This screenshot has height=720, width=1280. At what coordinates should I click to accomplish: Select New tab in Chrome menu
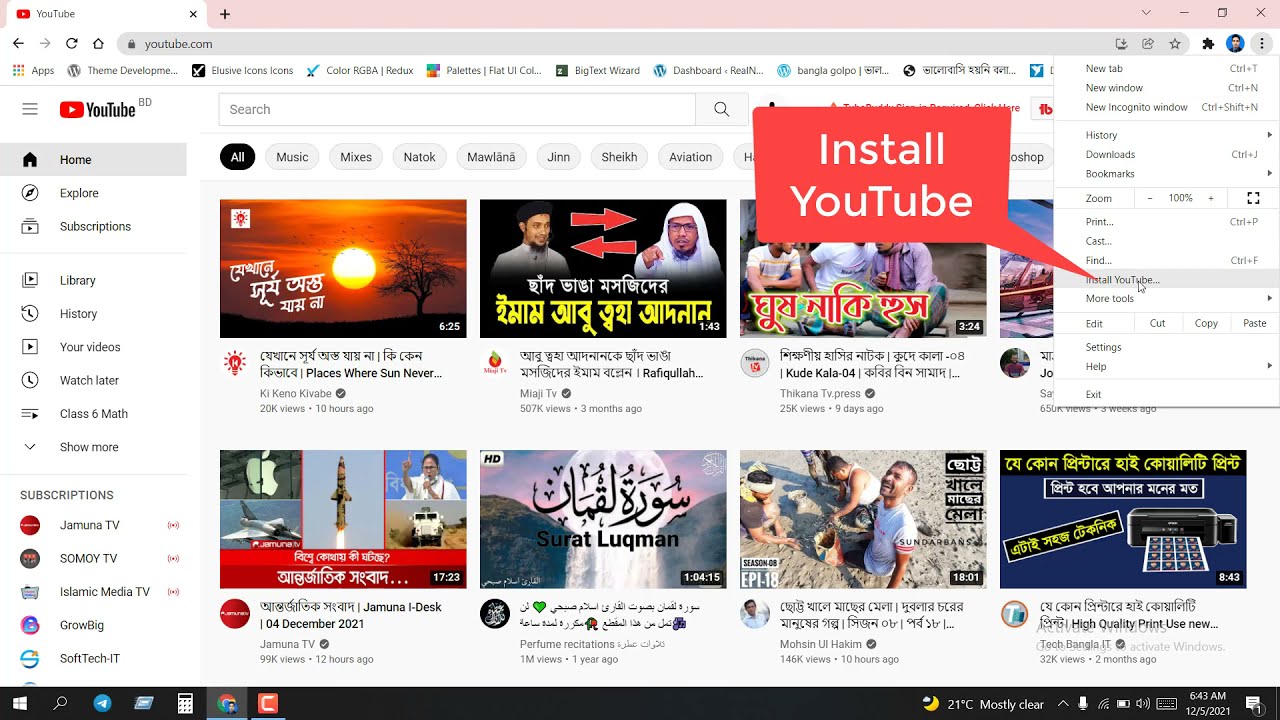click(x=1168, y=68)
